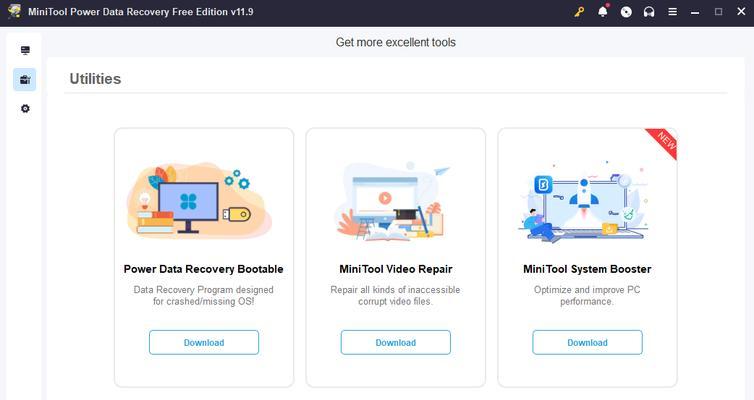Click the Power Data Recovery Bootable illustration

[200, 200]
